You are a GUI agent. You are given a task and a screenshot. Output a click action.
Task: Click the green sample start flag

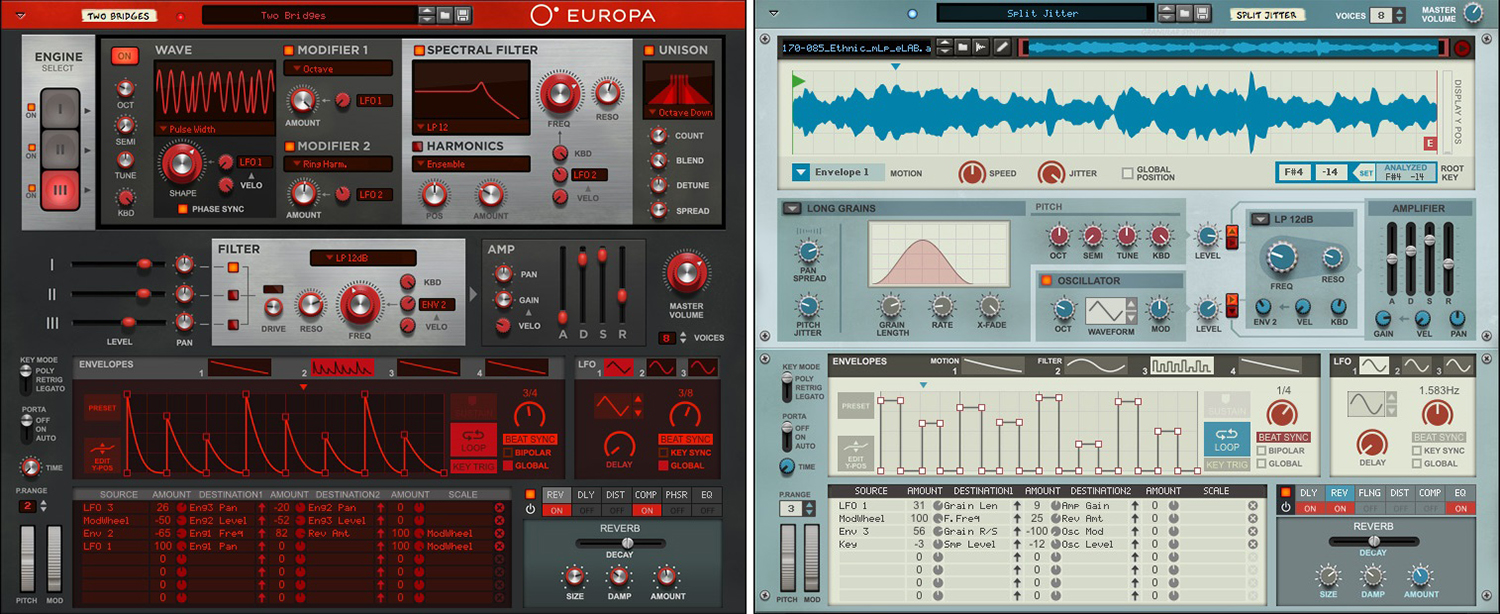[x=798, y=79]
